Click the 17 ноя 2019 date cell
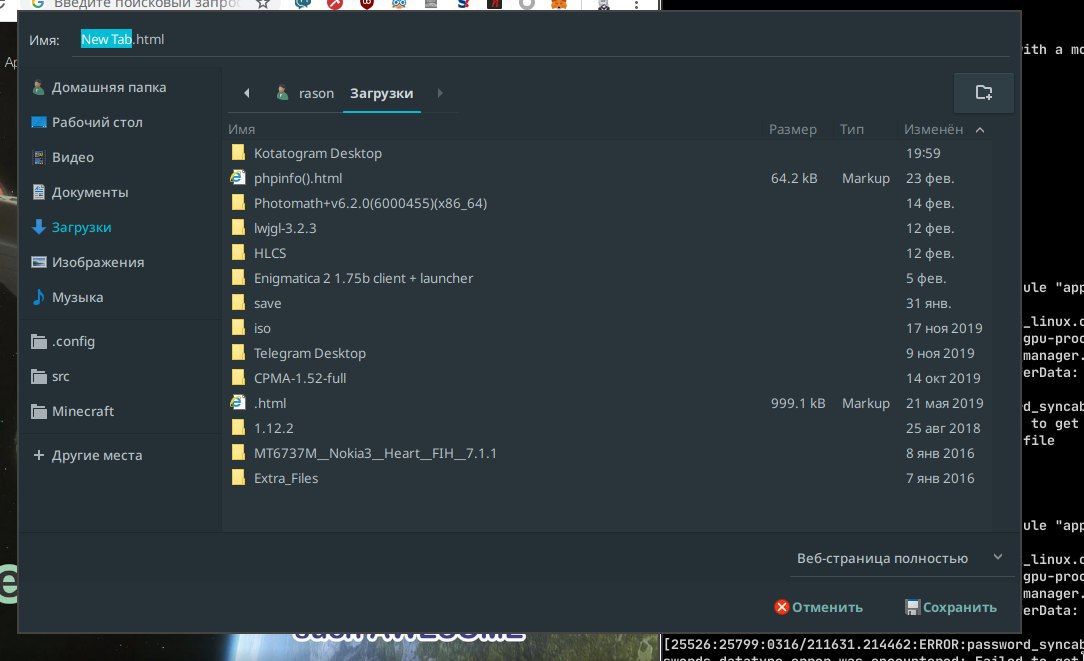This screenshot has width=1084, height=661. tap(944, 328)
